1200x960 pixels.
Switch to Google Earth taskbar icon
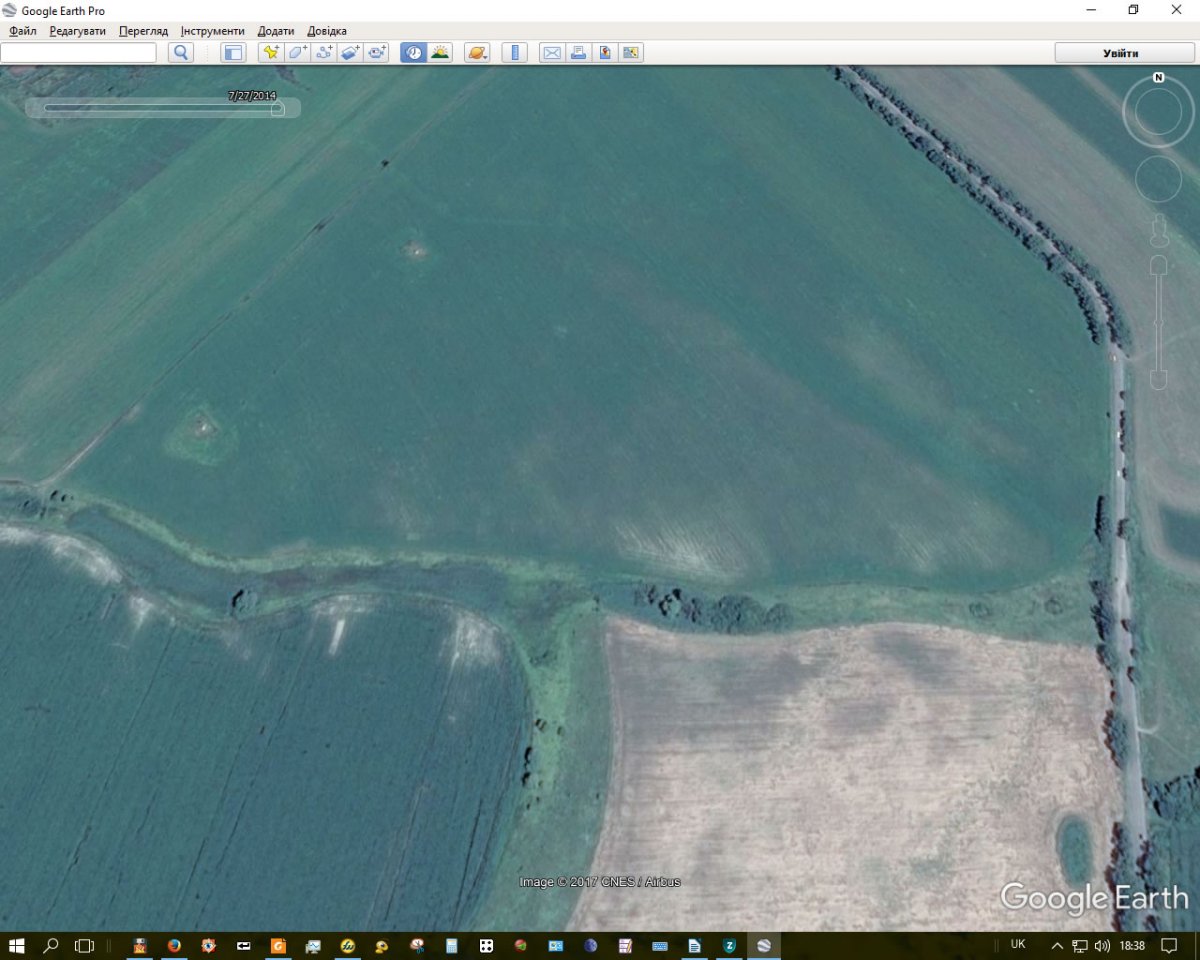(x=764, y=945)
